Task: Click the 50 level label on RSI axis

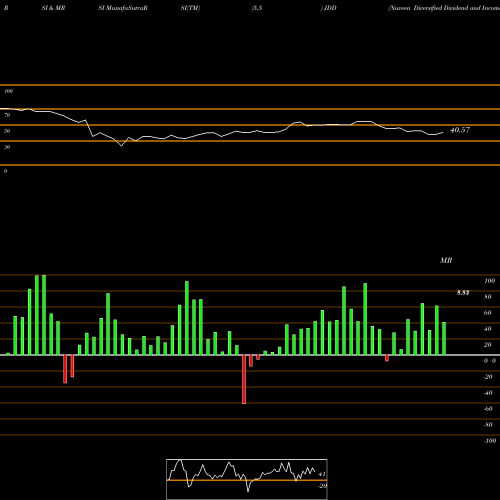Action: click(x=7, y=131)
